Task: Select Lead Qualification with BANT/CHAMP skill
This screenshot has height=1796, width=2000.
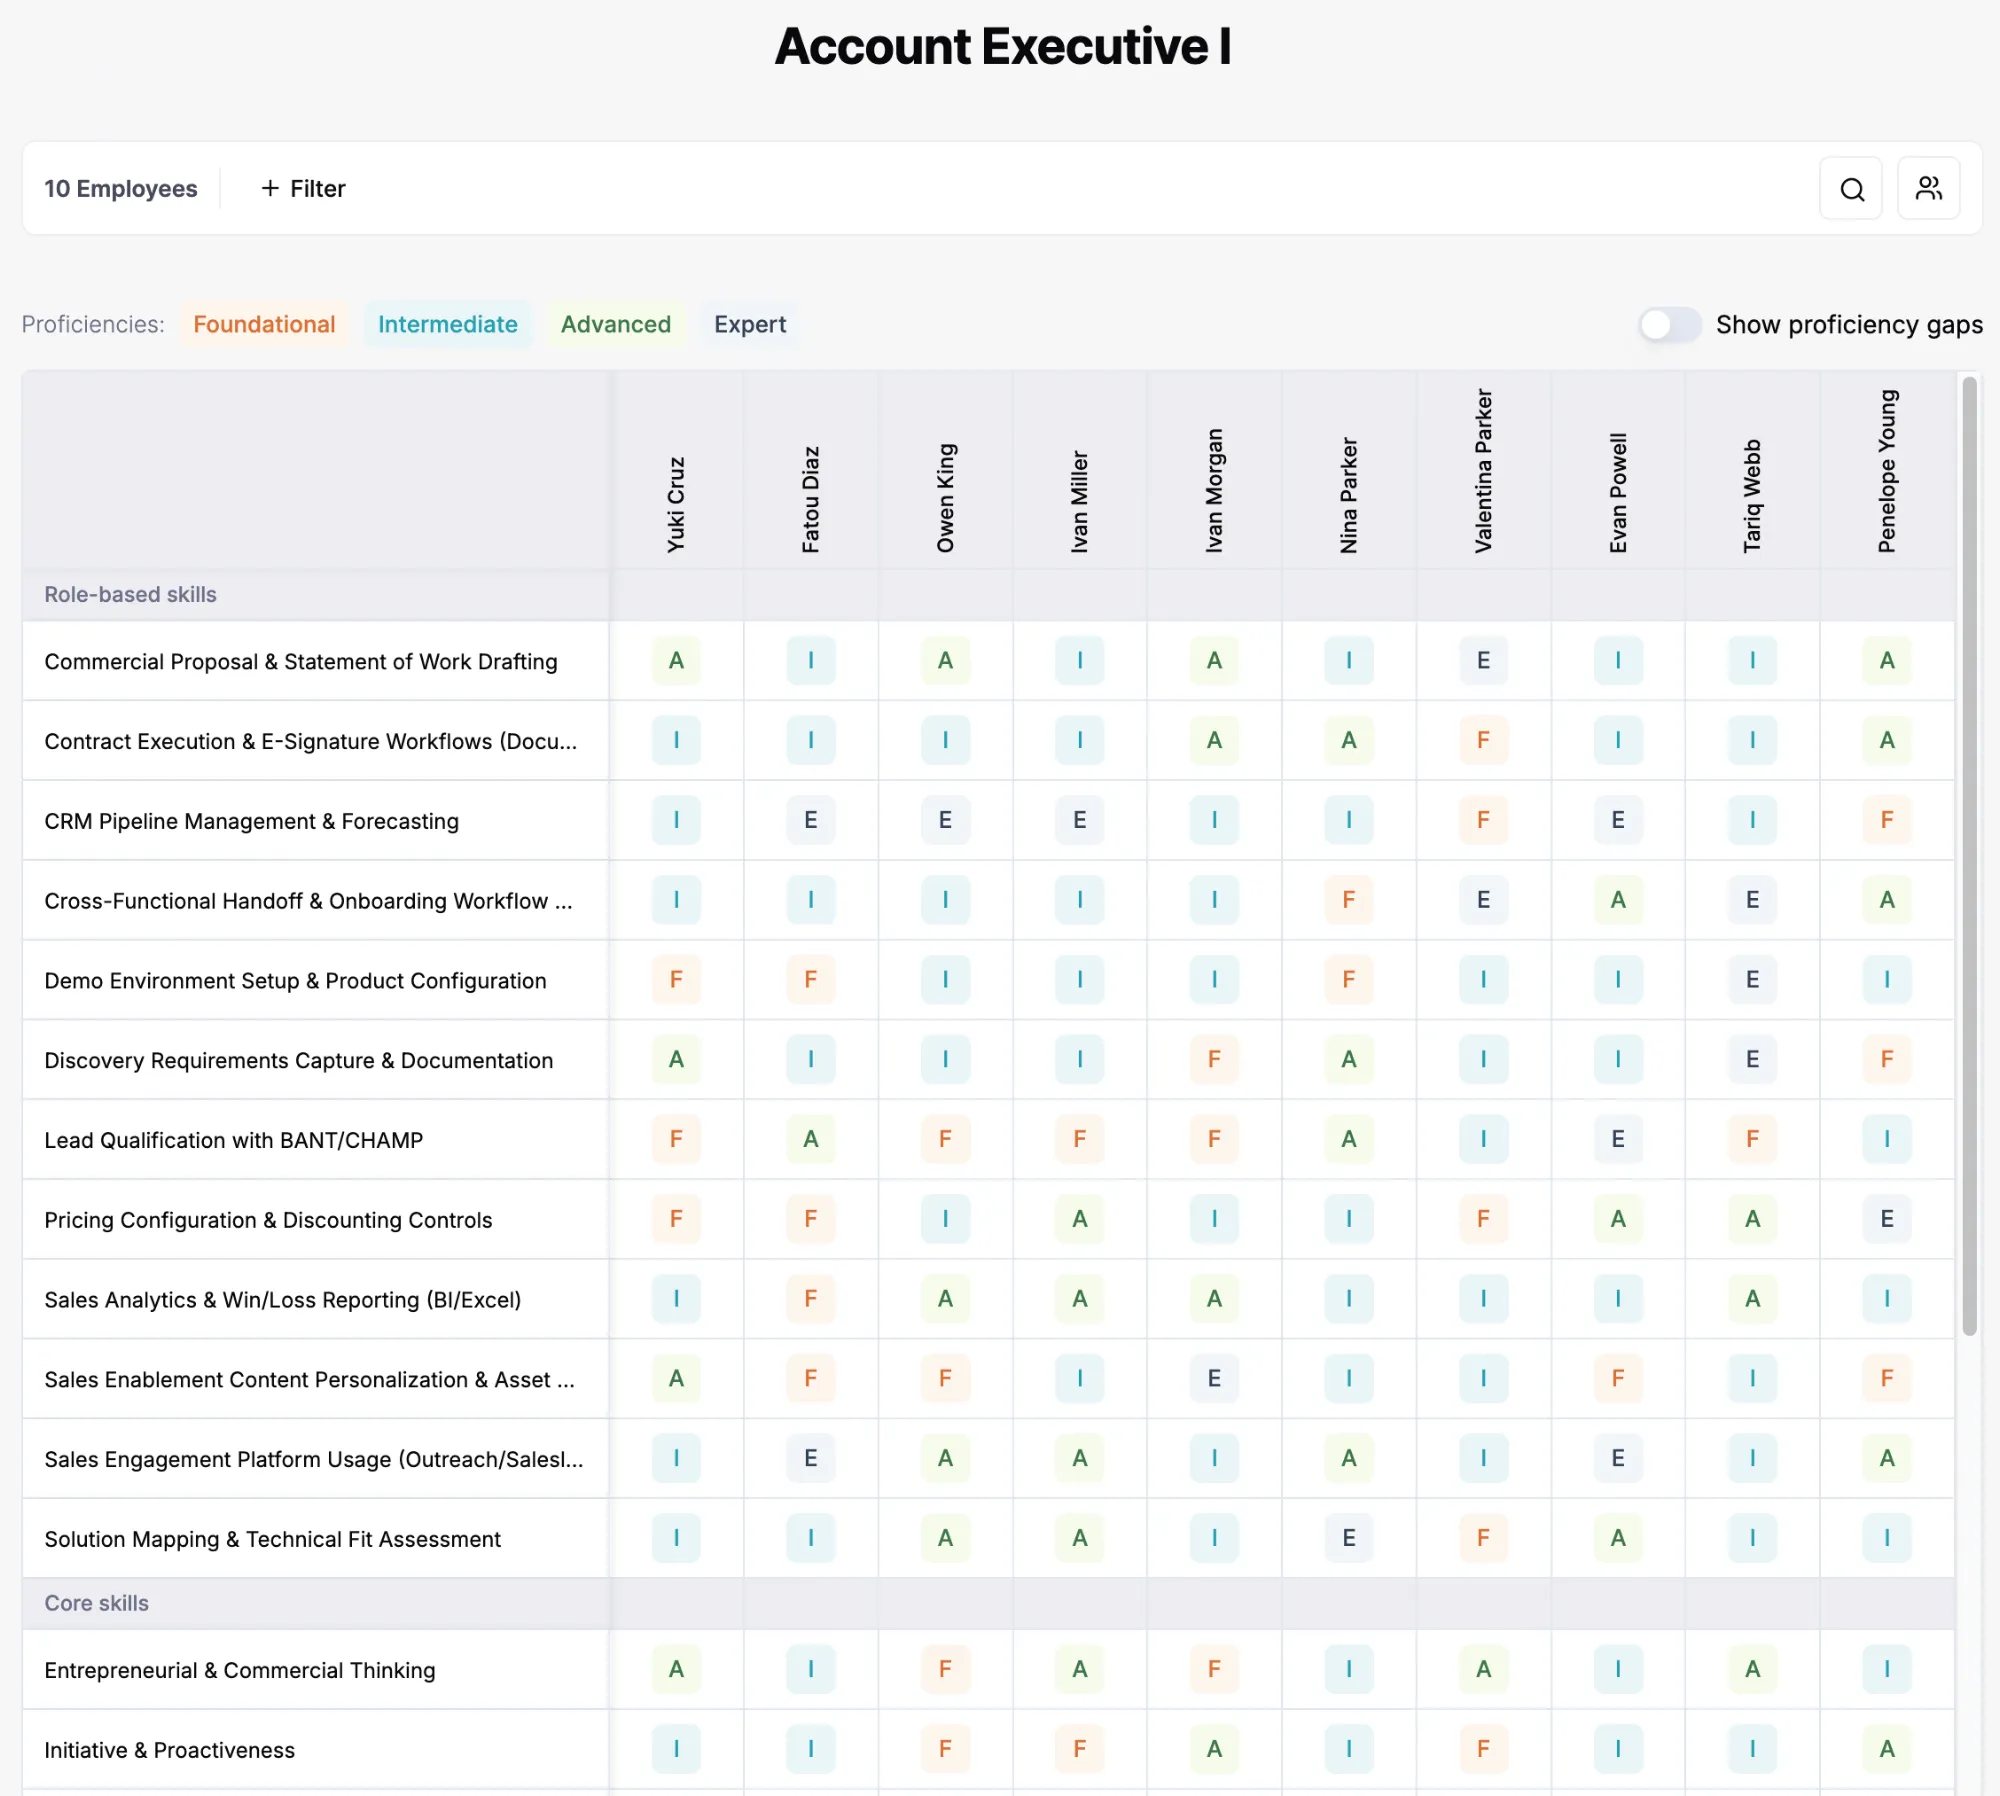Action: [233, 1141]
